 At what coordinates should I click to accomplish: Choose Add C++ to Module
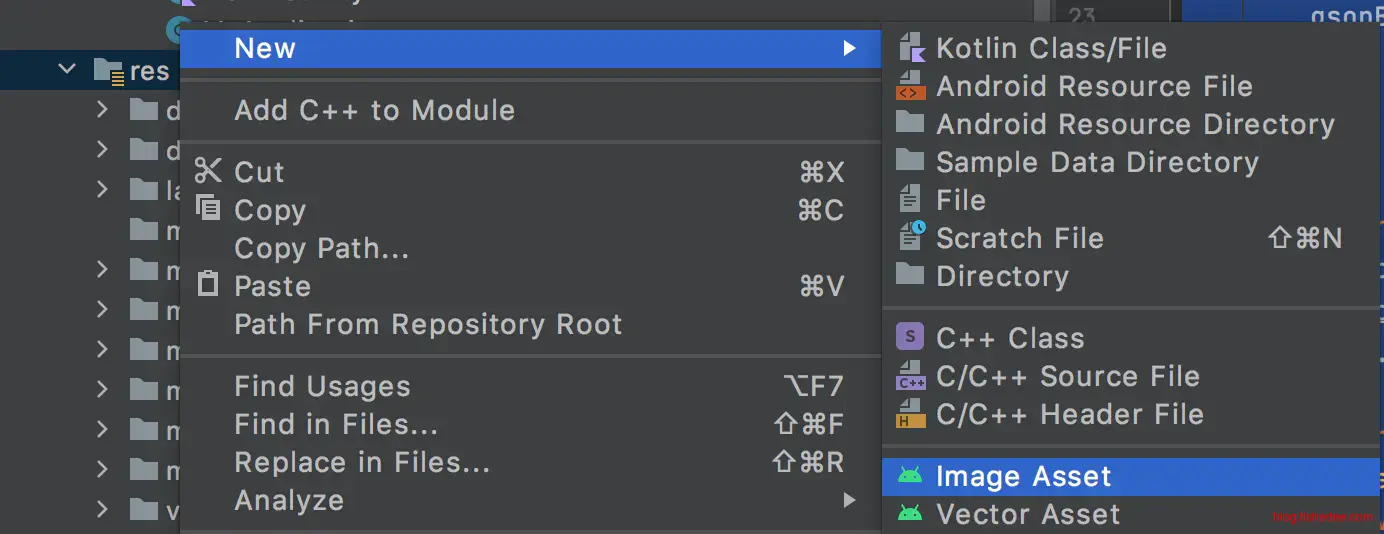pyautogui.click(x=374, y=110)
